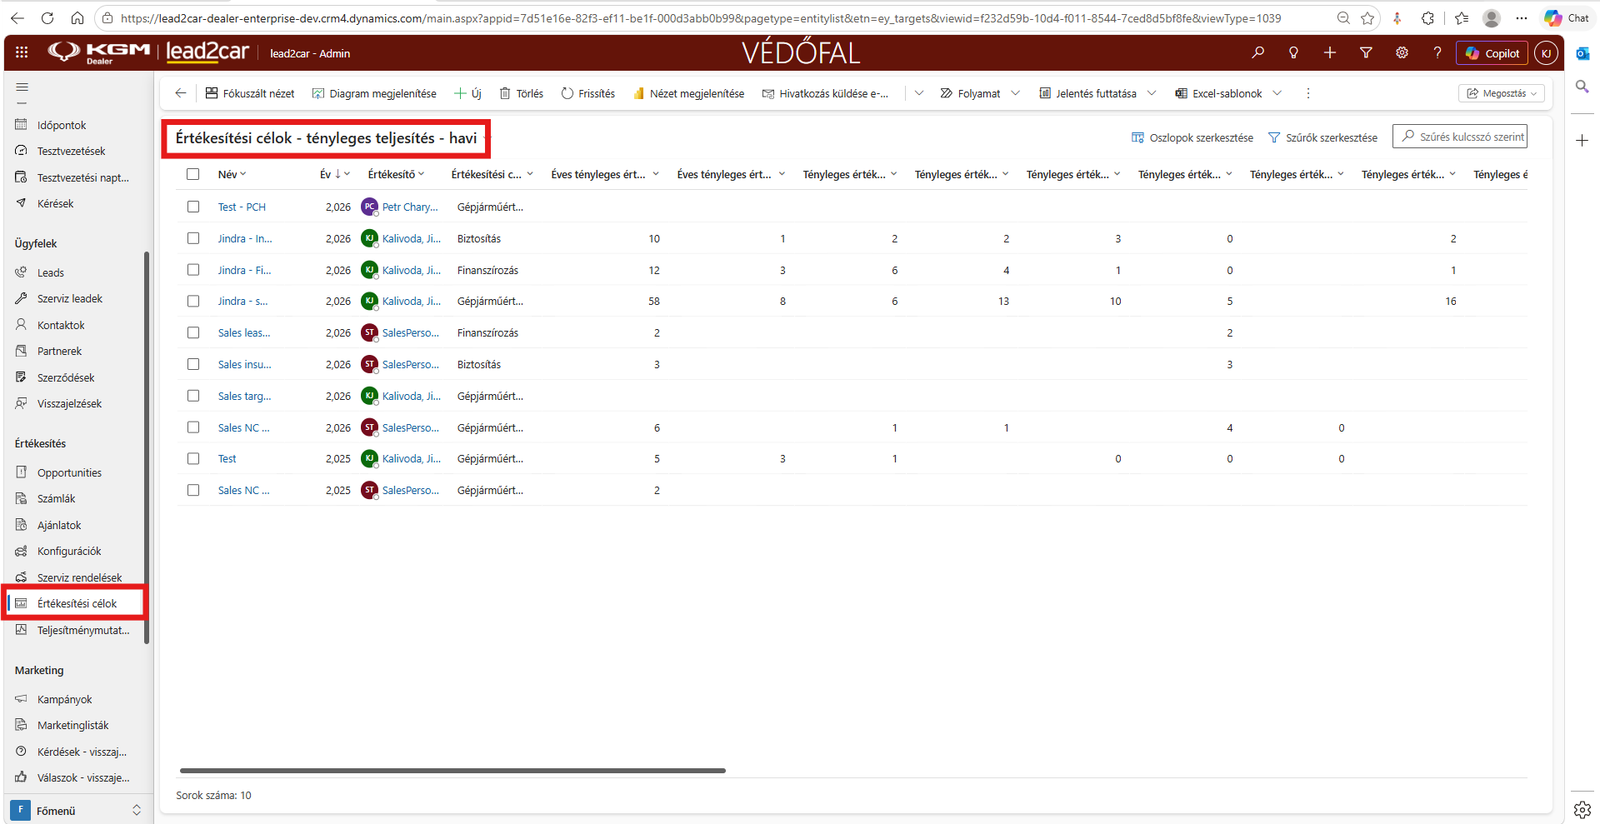The height and width of the screenshot is (824, 1600).
Task: Go to Opportunities in the sidebar
Action: tap(69, 473)
